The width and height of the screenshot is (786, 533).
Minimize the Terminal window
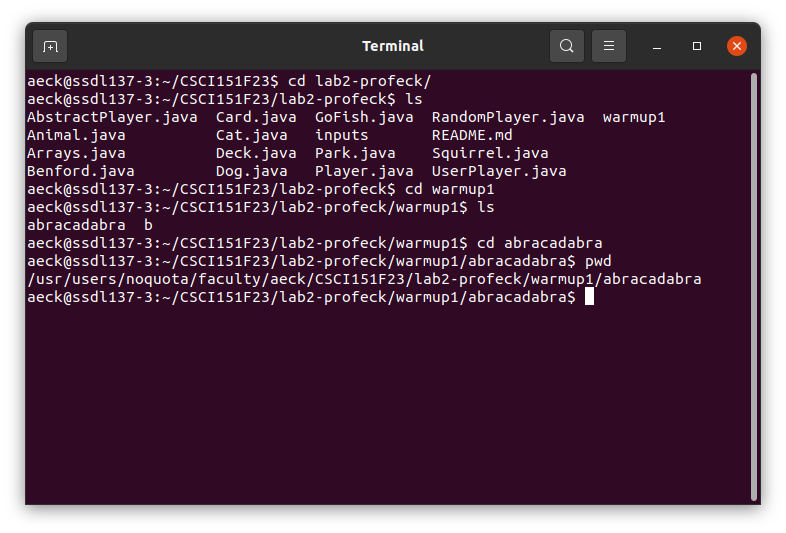coord(657,47)
